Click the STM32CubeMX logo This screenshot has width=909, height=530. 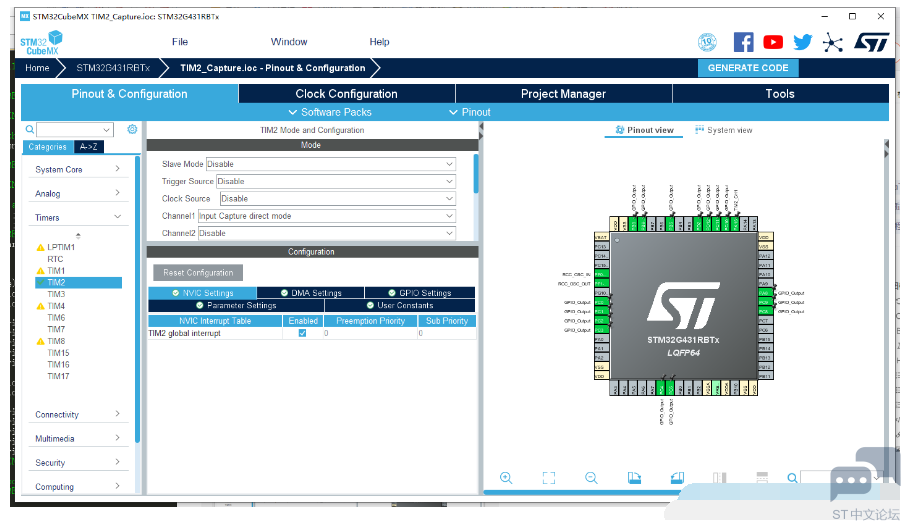[41, 42]
